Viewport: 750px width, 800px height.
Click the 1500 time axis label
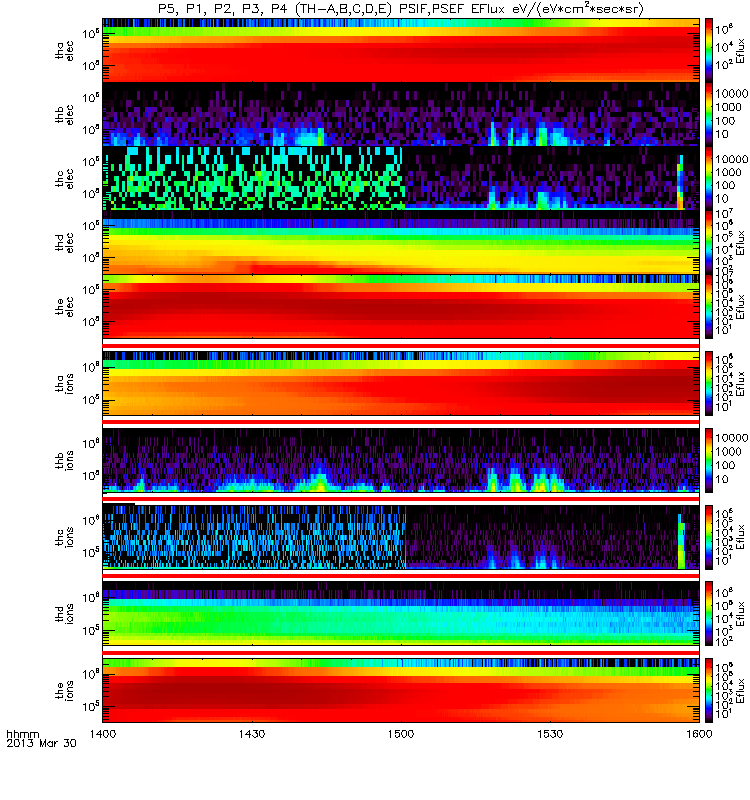(401, 734)
